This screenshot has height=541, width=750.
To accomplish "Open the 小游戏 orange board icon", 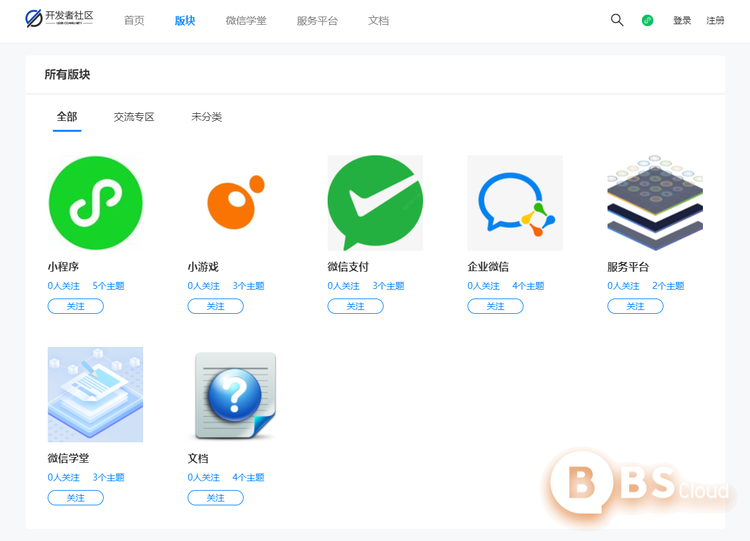I will tap(235, 203).
